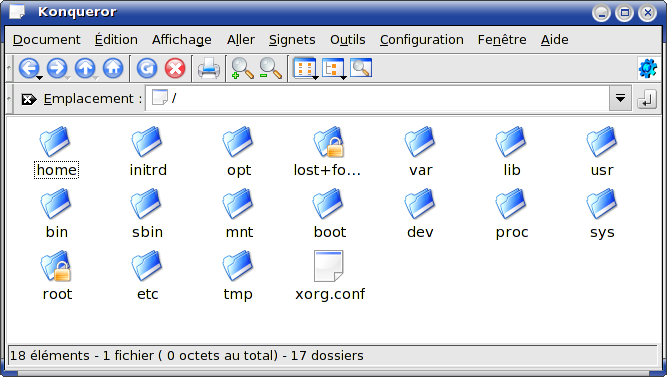Select the var folder

421,152
